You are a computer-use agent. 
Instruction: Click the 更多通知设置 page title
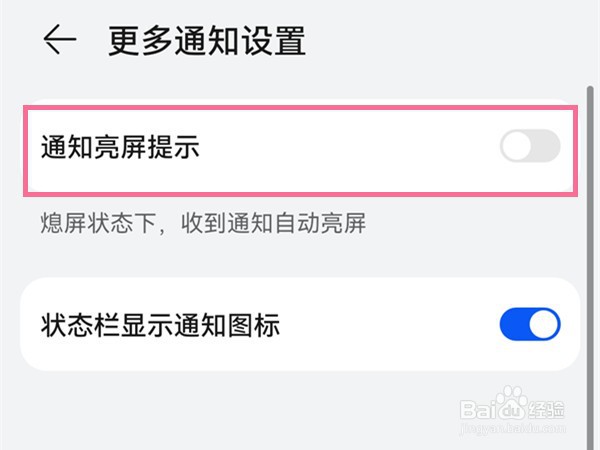pyautogui.click(x=207, y=41)
